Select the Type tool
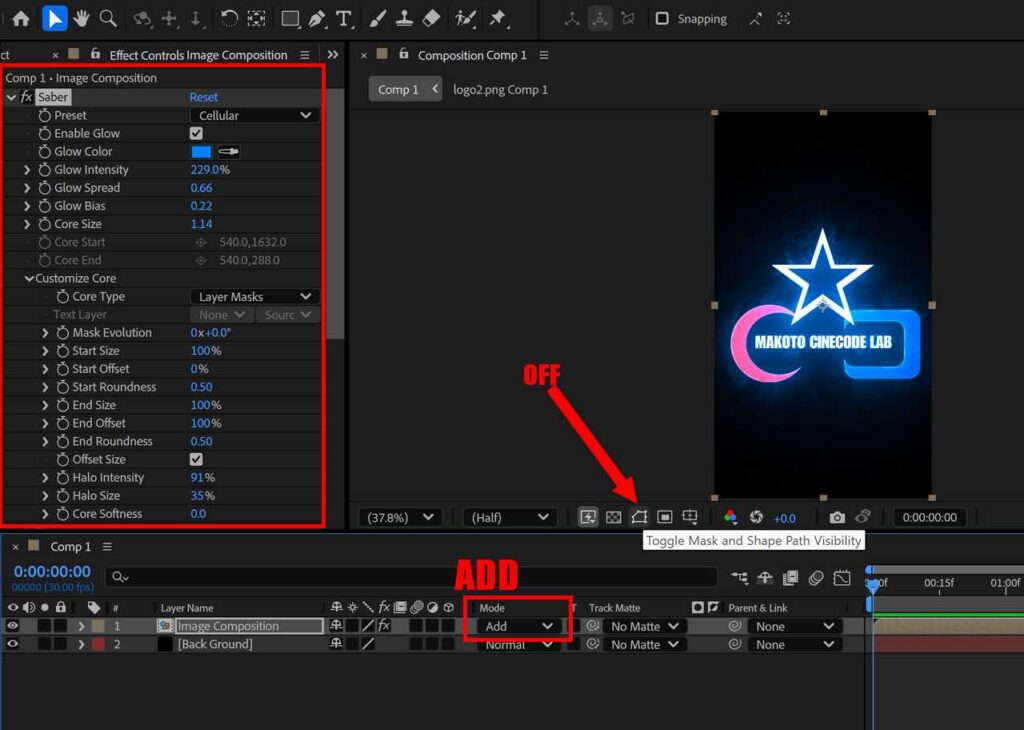1024x730 pixels. 344,18
